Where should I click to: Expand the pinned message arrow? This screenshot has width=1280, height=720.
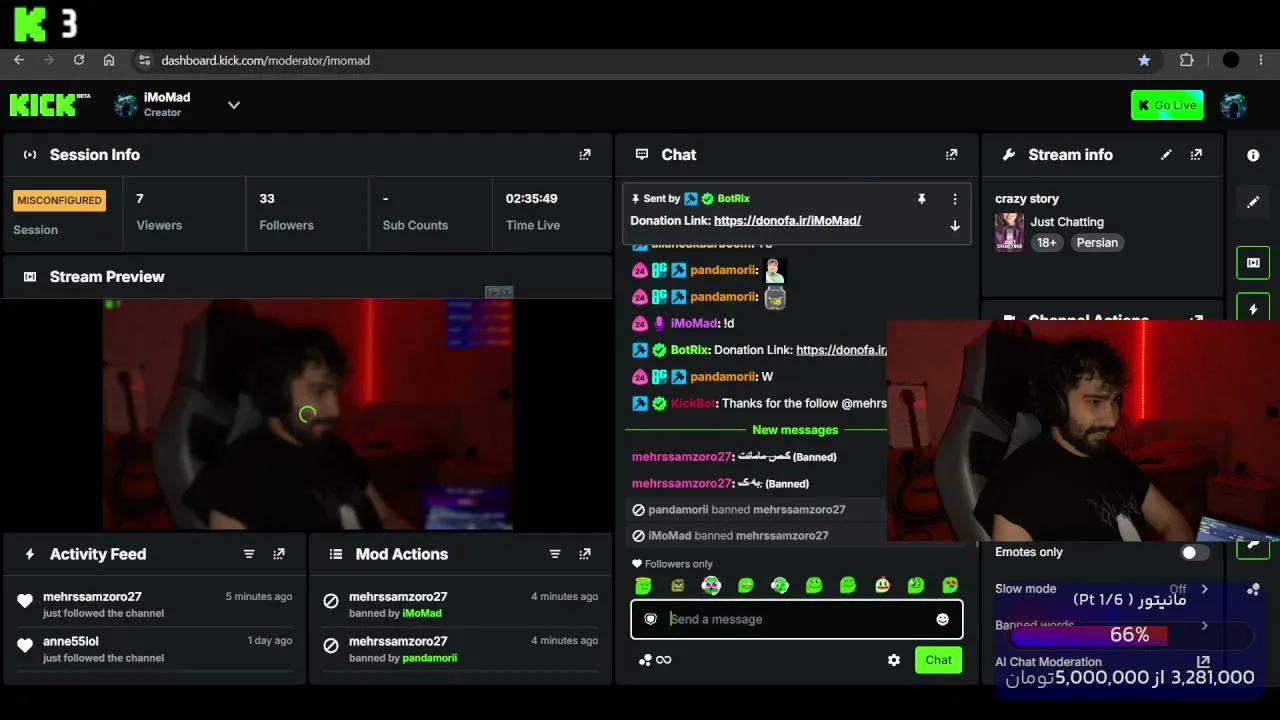(x=955, y=226)
